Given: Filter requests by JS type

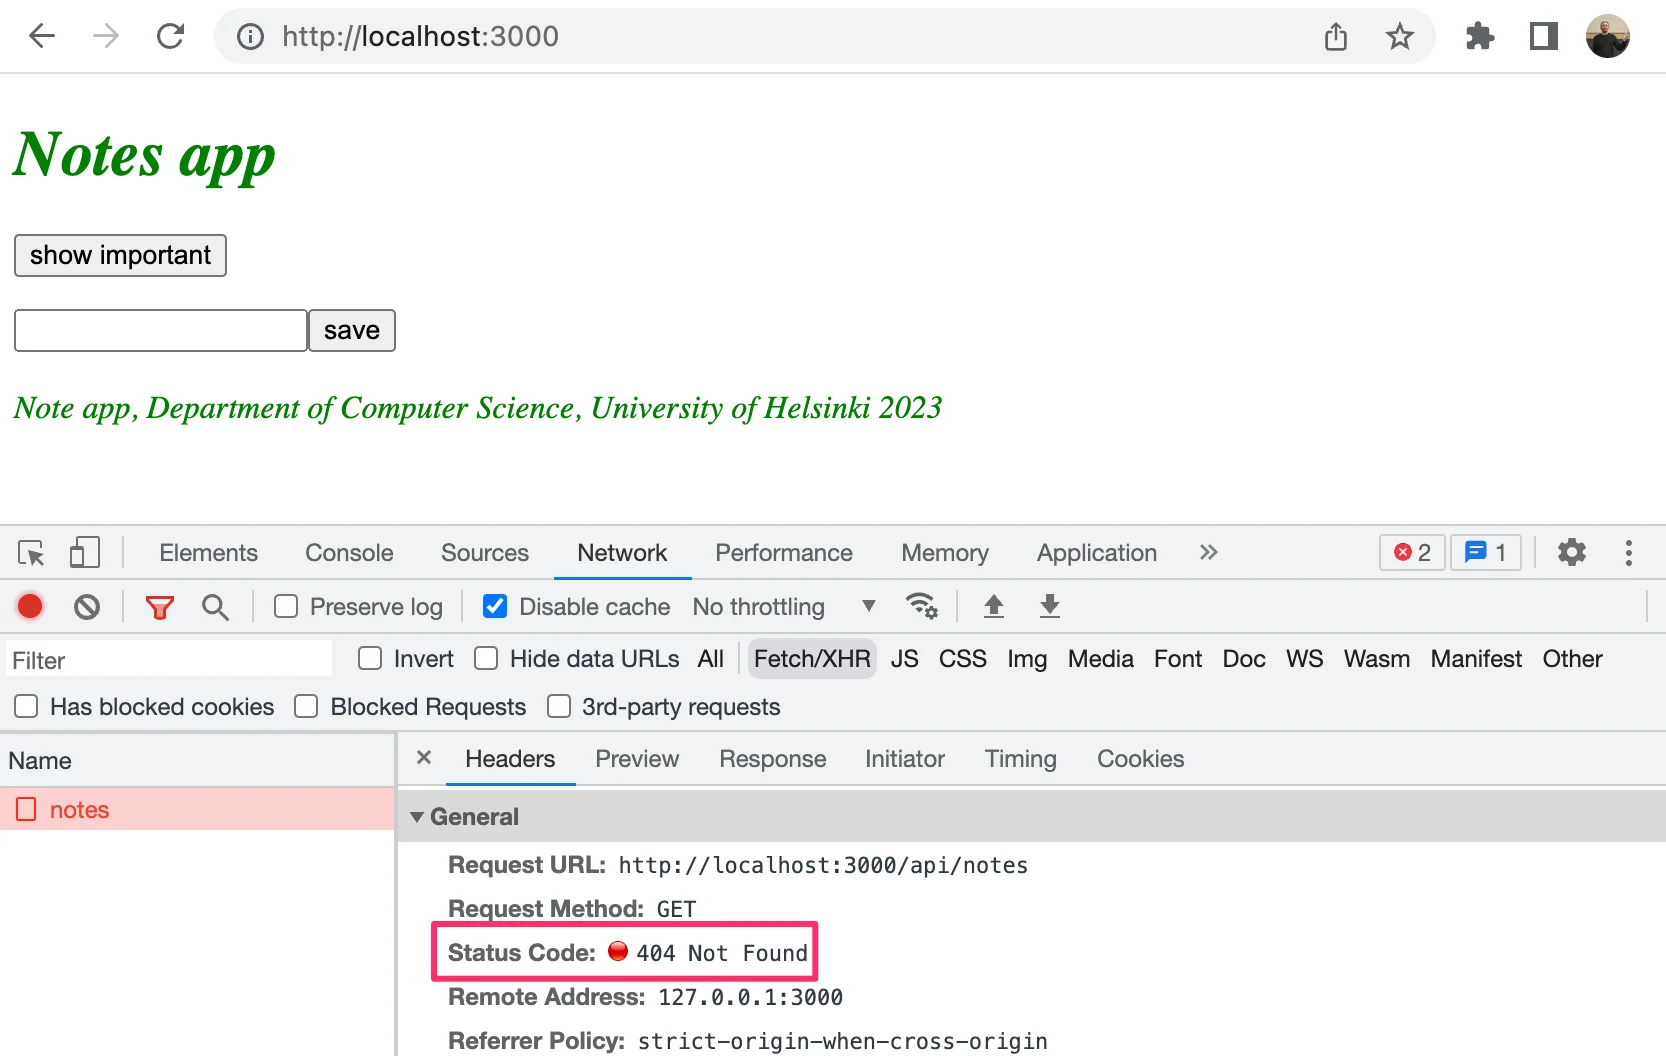Looking at the screenshot, I should [904, 659].
